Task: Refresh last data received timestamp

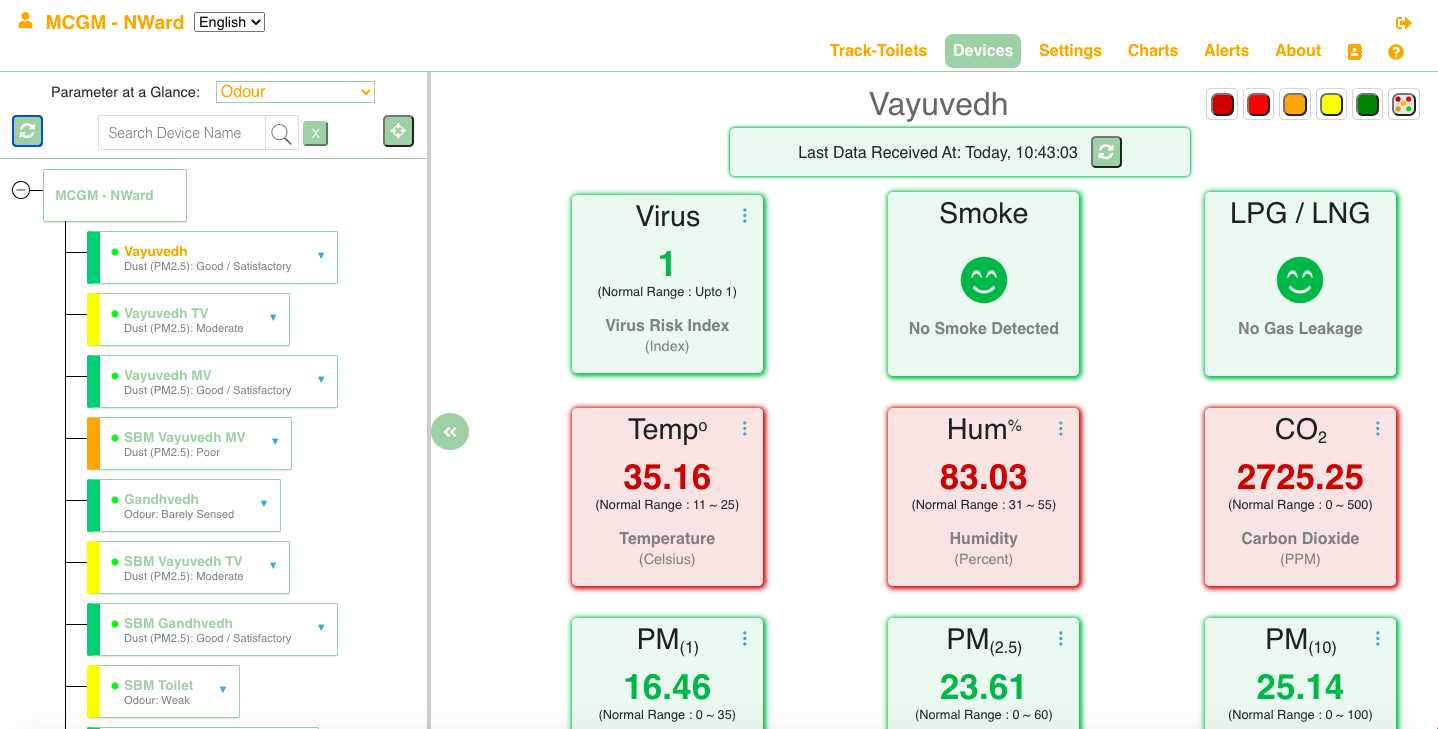Action: click(1106, 152)
